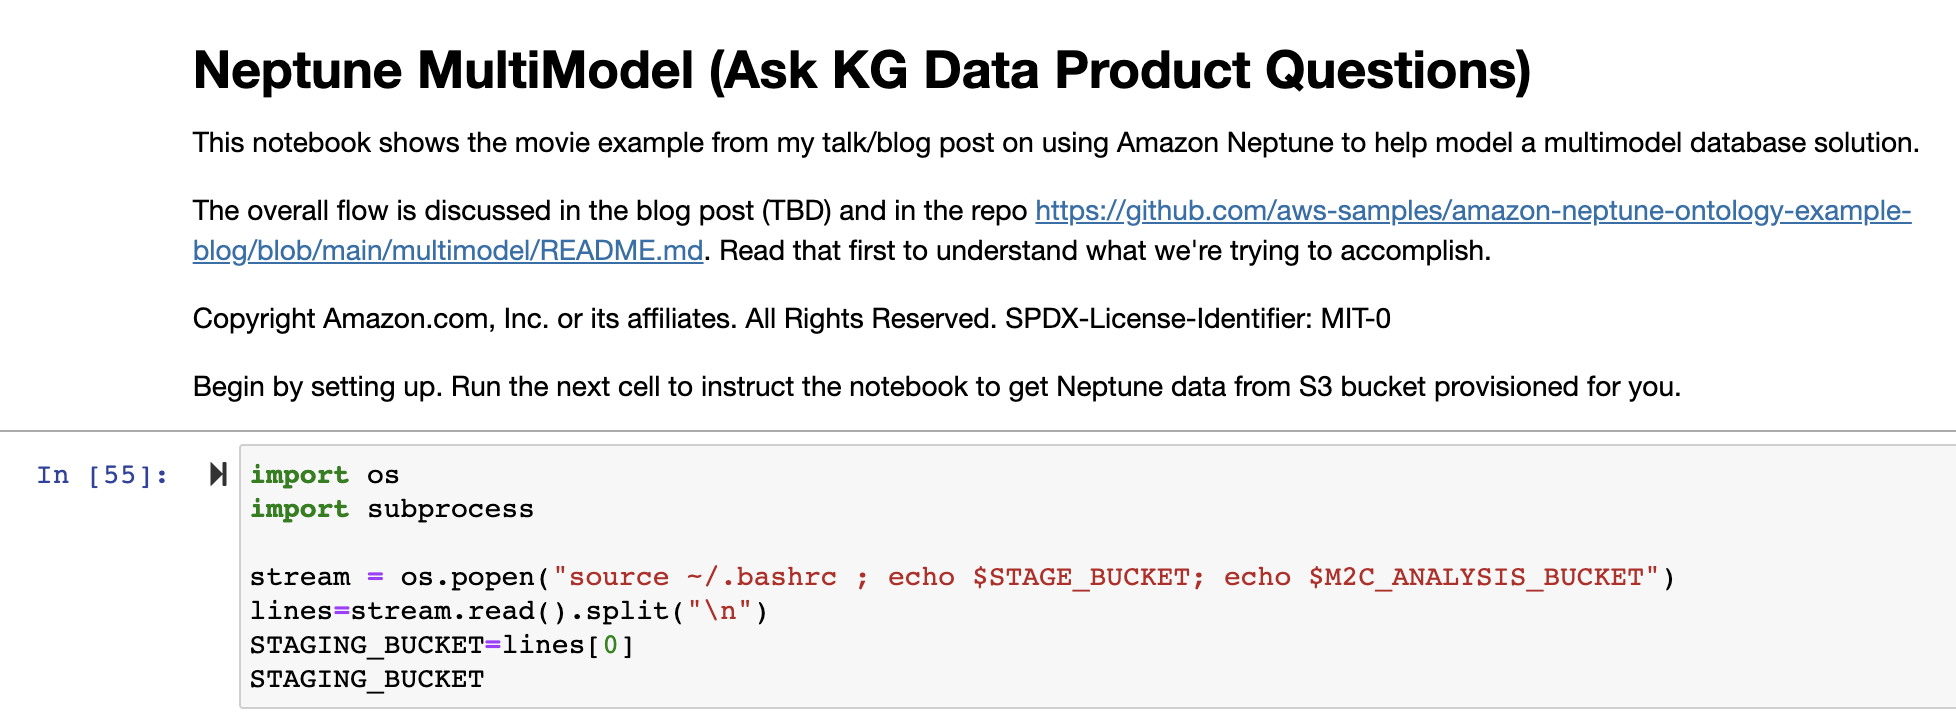Screen dimensions: 1956x716
Task: Click the 'Begin by setting up' paragraph
Action: (x=936, y=387)
